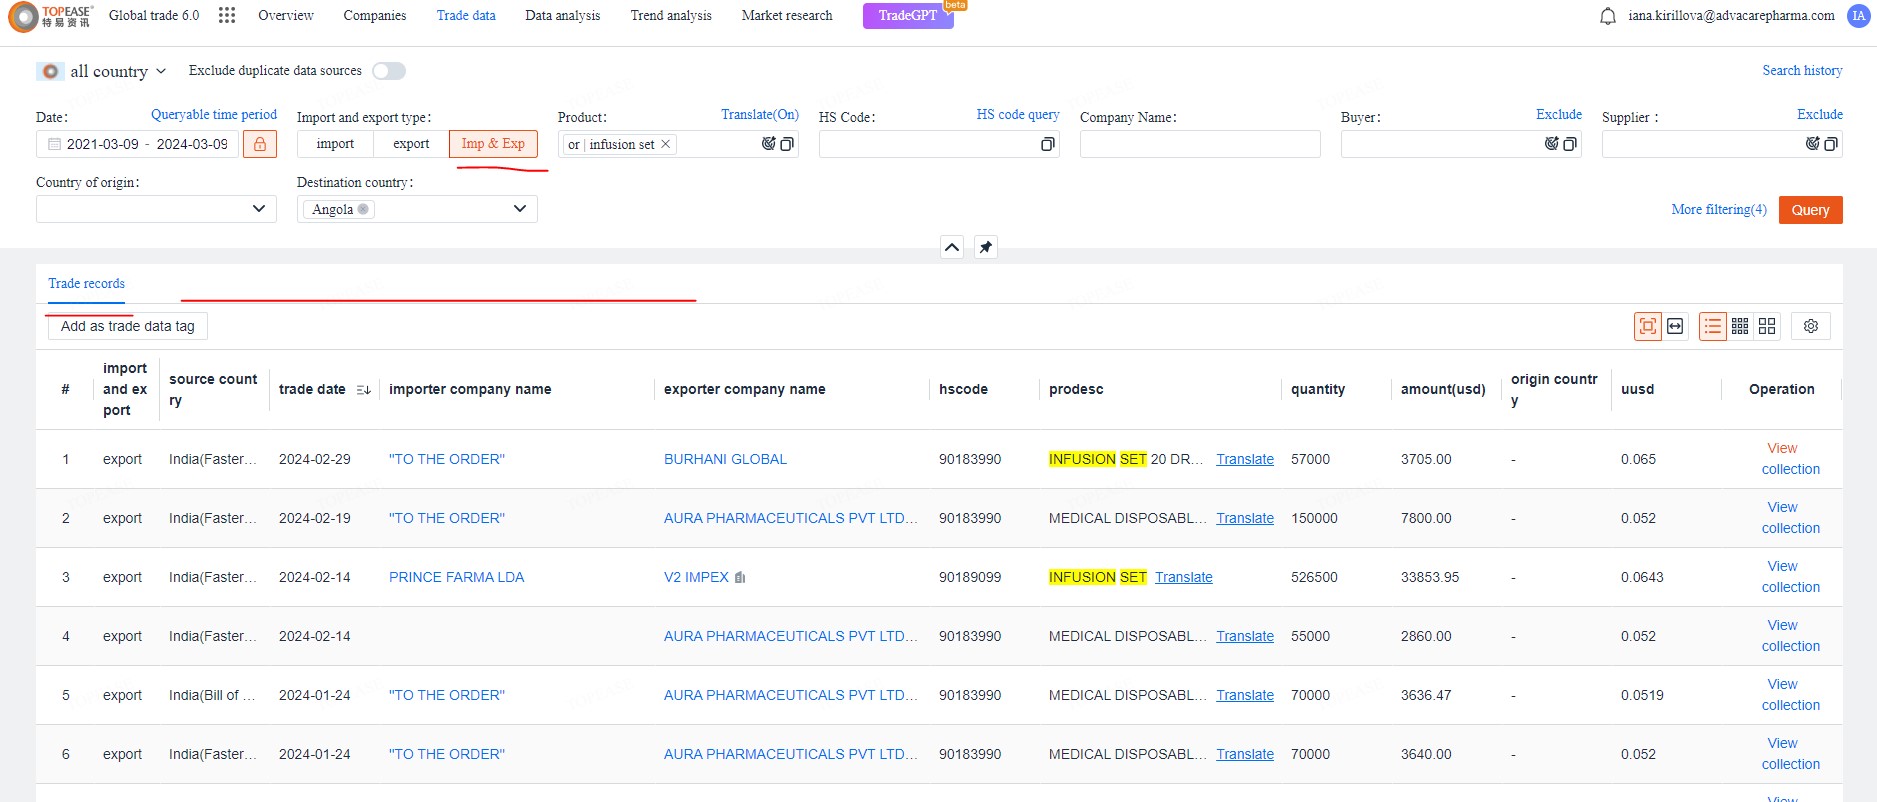Open Search history link

click(x=1802, y=71)
